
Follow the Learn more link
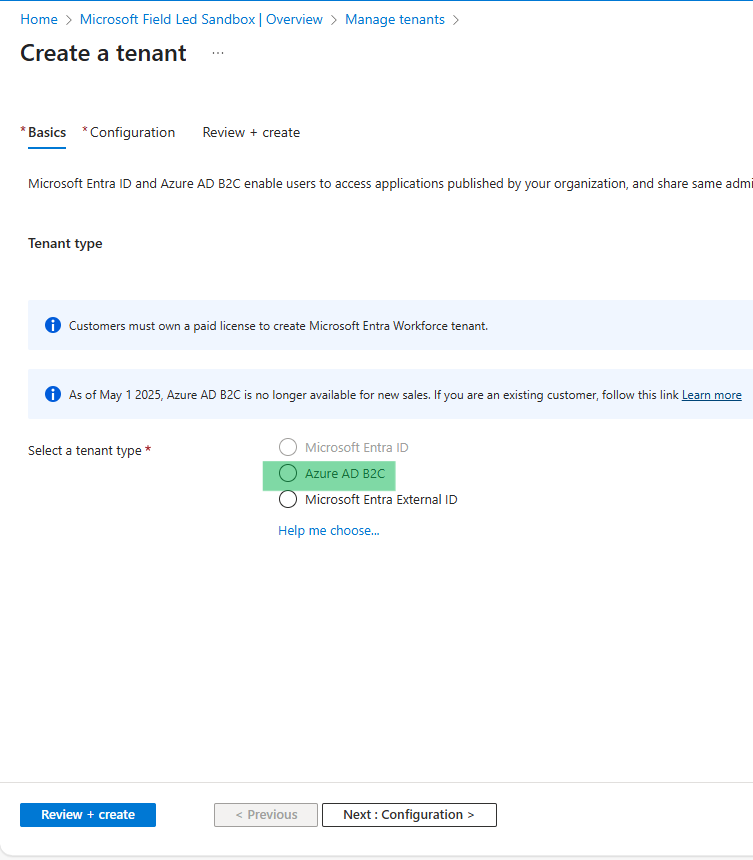tap(711, 395)
